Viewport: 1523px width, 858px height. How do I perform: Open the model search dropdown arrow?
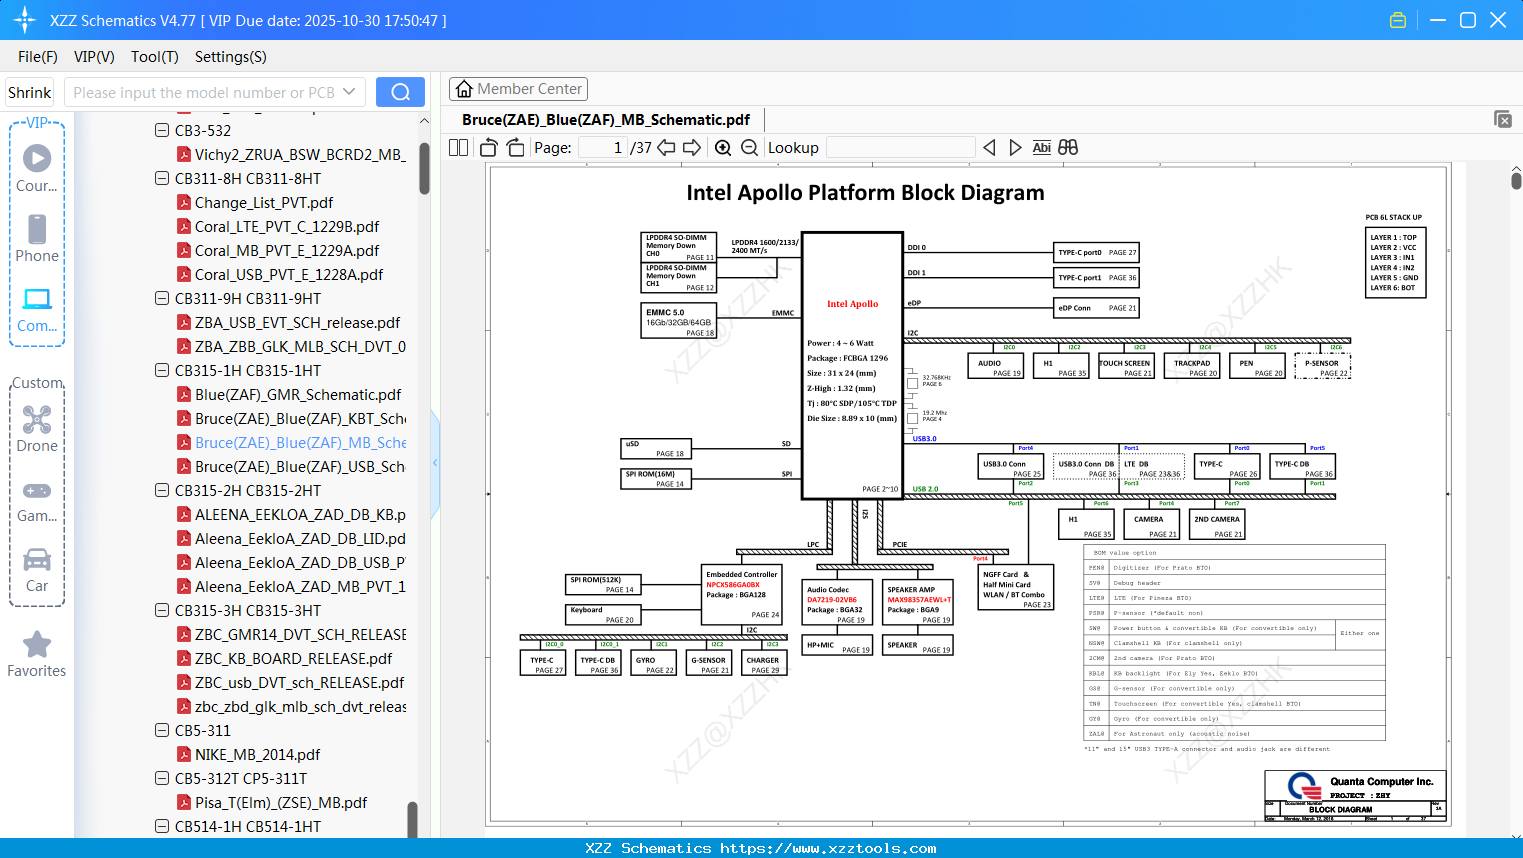(349, 92)
